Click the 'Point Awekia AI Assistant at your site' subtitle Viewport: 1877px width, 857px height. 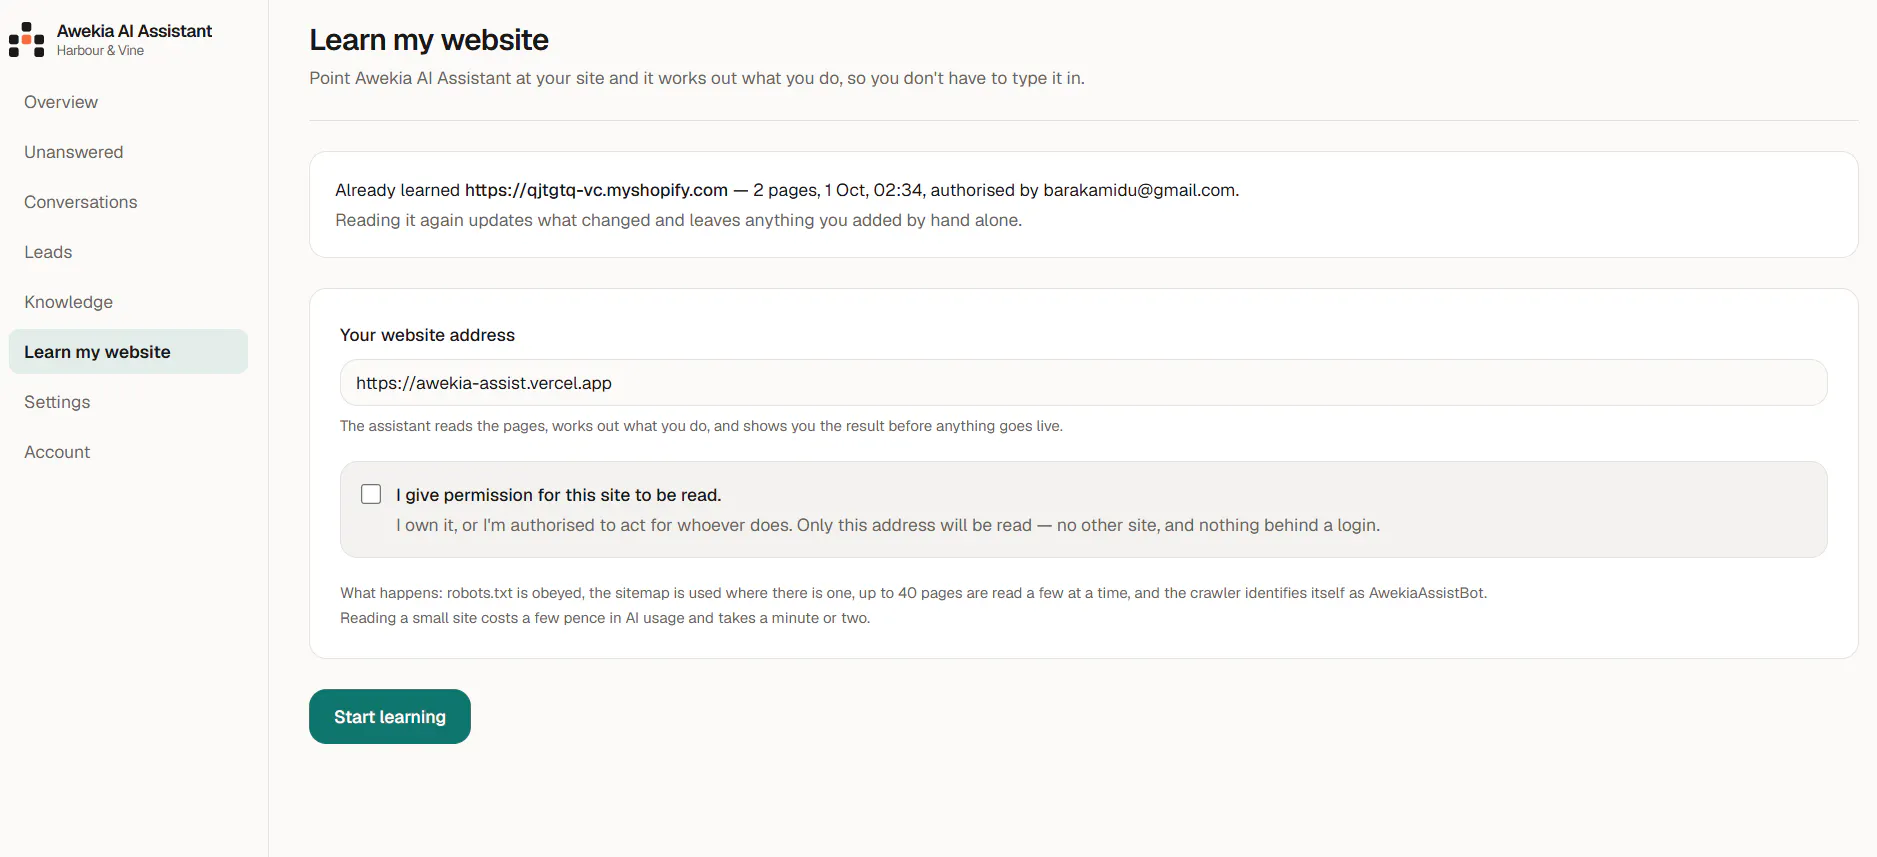tap(697, 78)
